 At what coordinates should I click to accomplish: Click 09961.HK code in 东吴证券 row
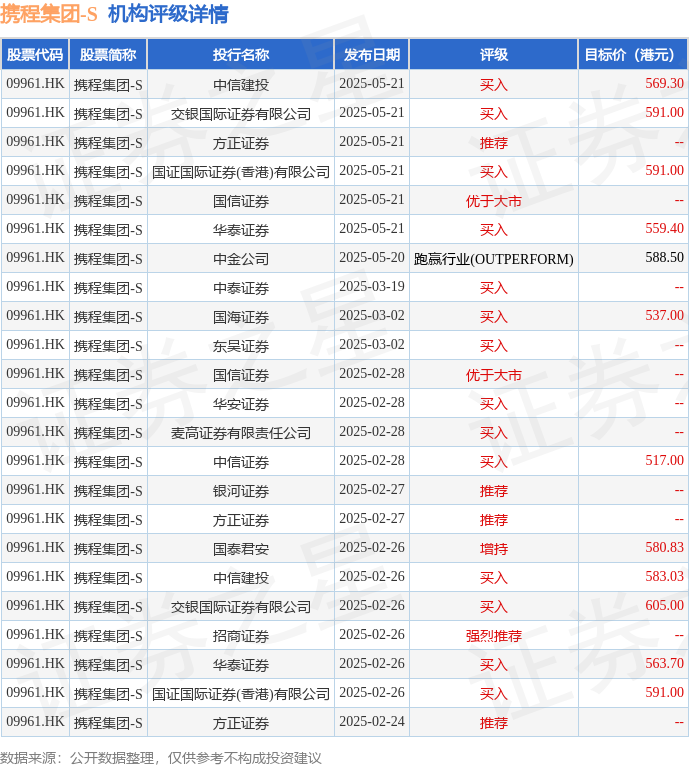35,345
